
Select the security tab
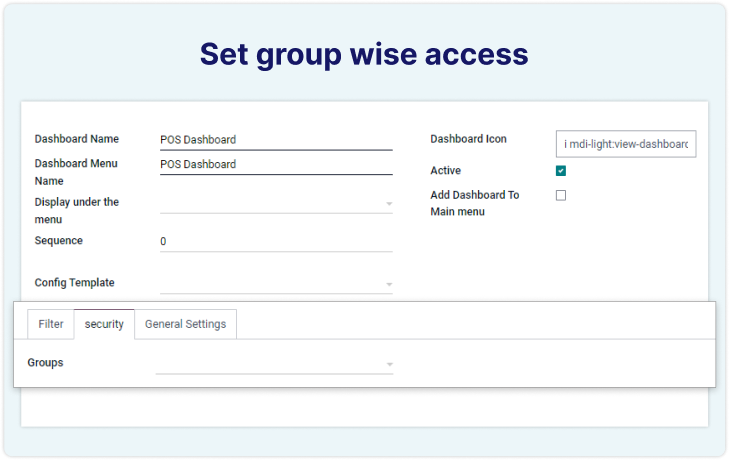[104, 324]
